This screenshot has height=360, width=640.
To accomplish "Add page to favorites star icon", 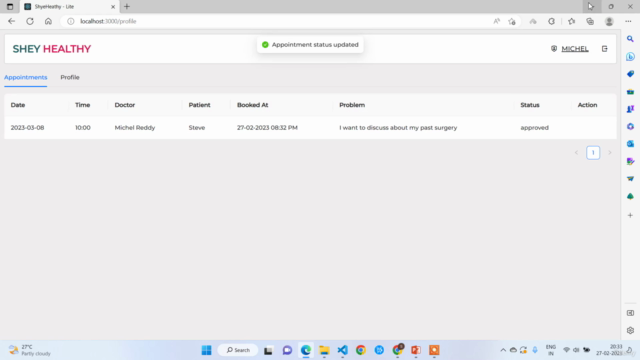I will pyautogui.click(x=512, y=21).
